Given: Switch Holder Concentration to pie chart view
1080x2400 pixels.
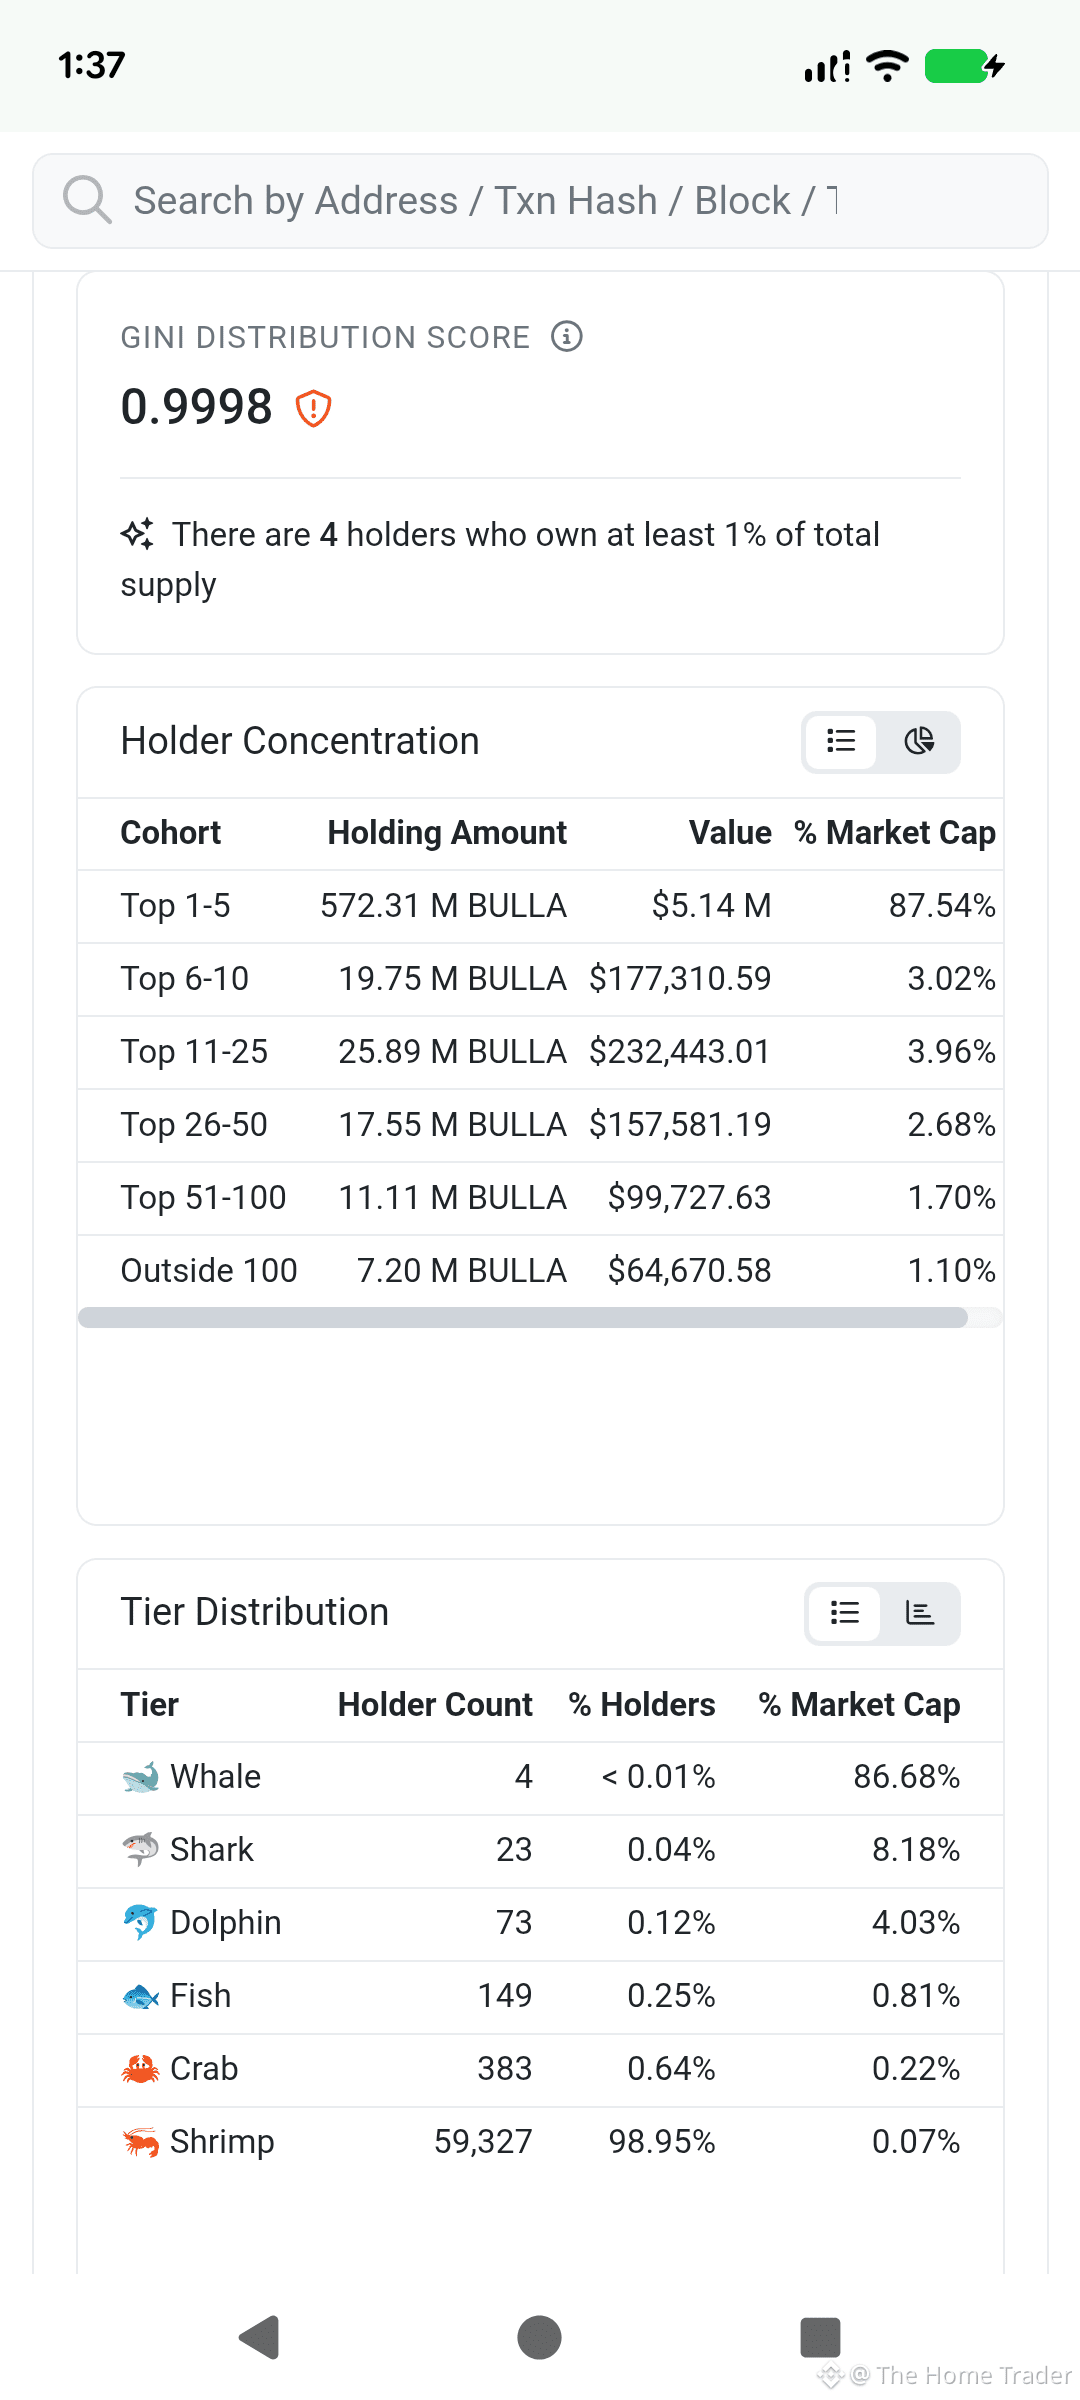Looking at the screenshot, I should 919,741.
